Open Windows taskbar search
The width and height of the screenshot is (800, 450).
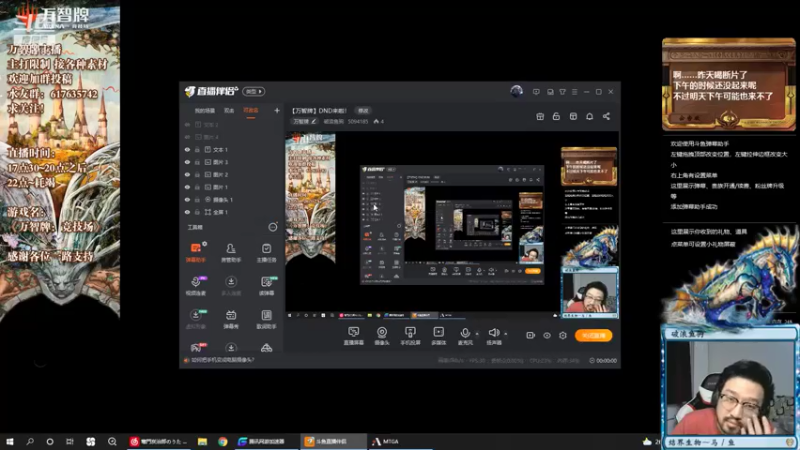(30, 441)
